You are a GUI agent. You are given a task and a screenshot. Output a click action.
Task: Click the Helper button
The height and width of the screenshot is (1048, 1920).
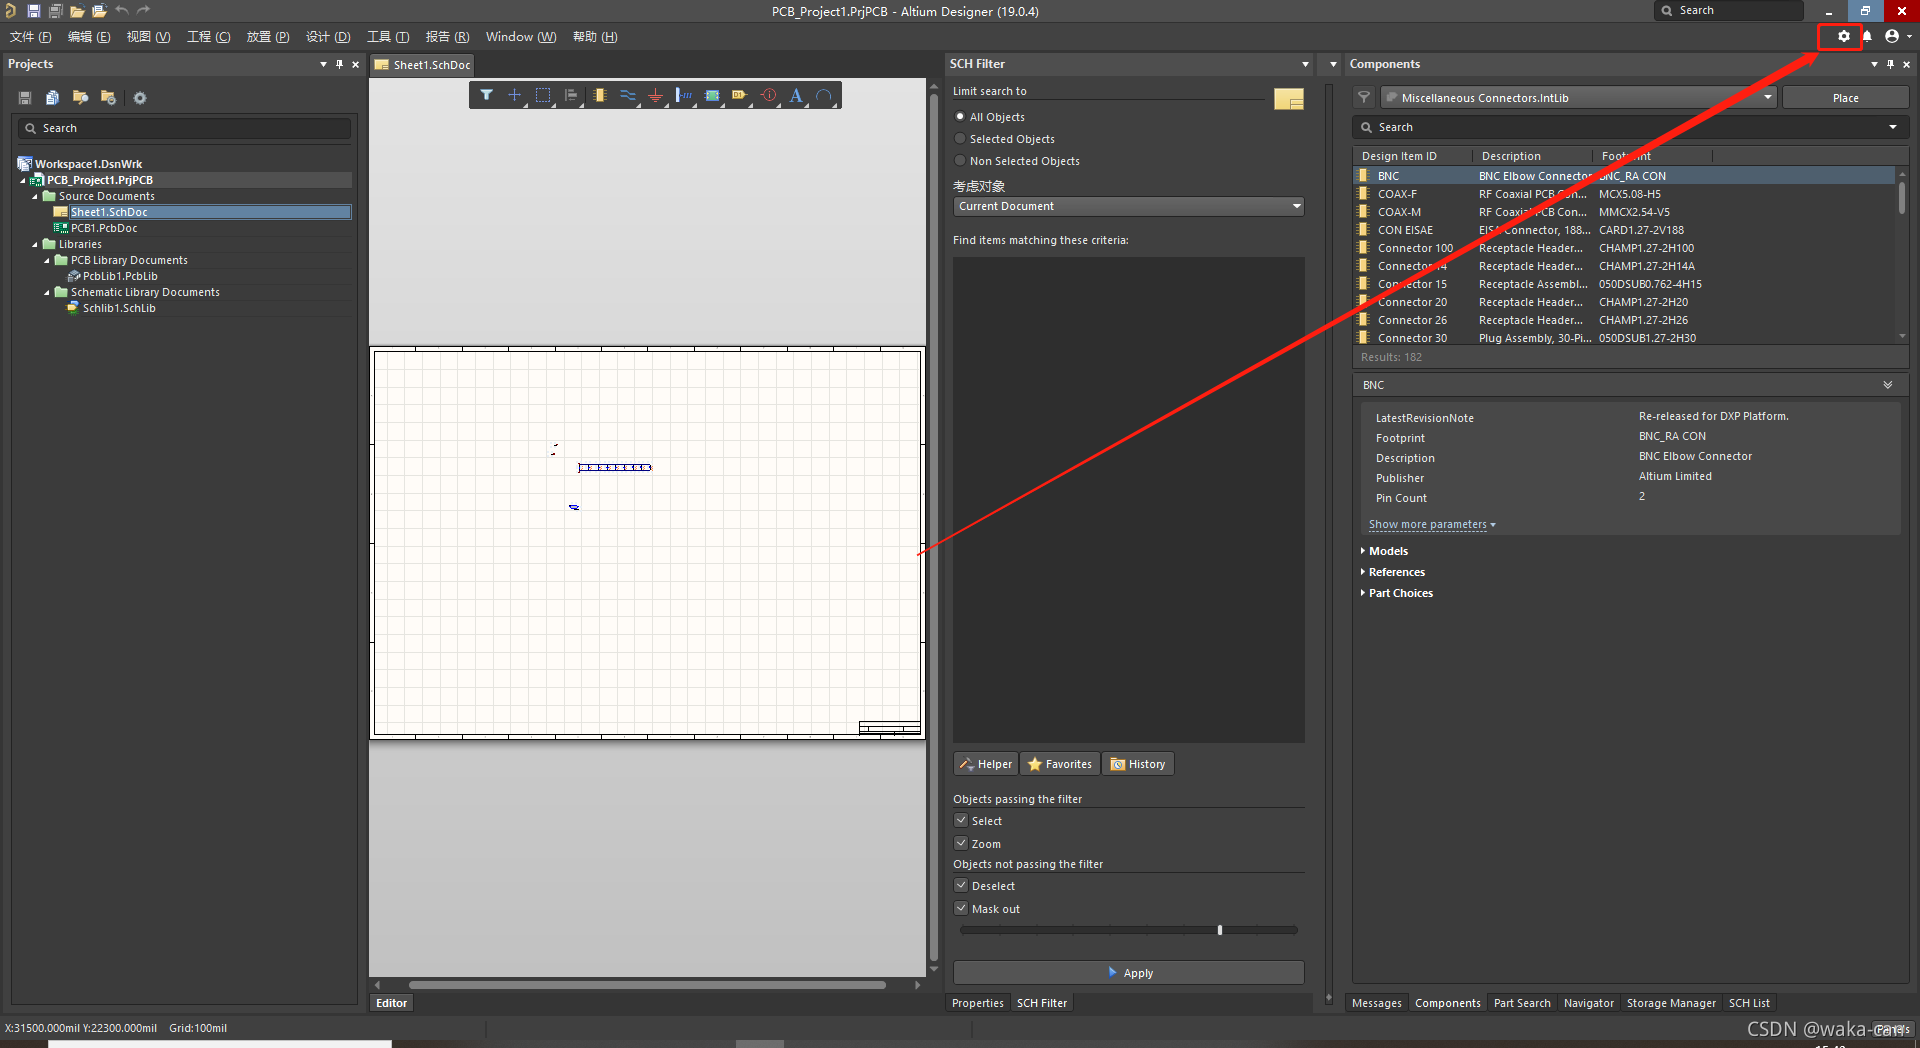[986, 764]
